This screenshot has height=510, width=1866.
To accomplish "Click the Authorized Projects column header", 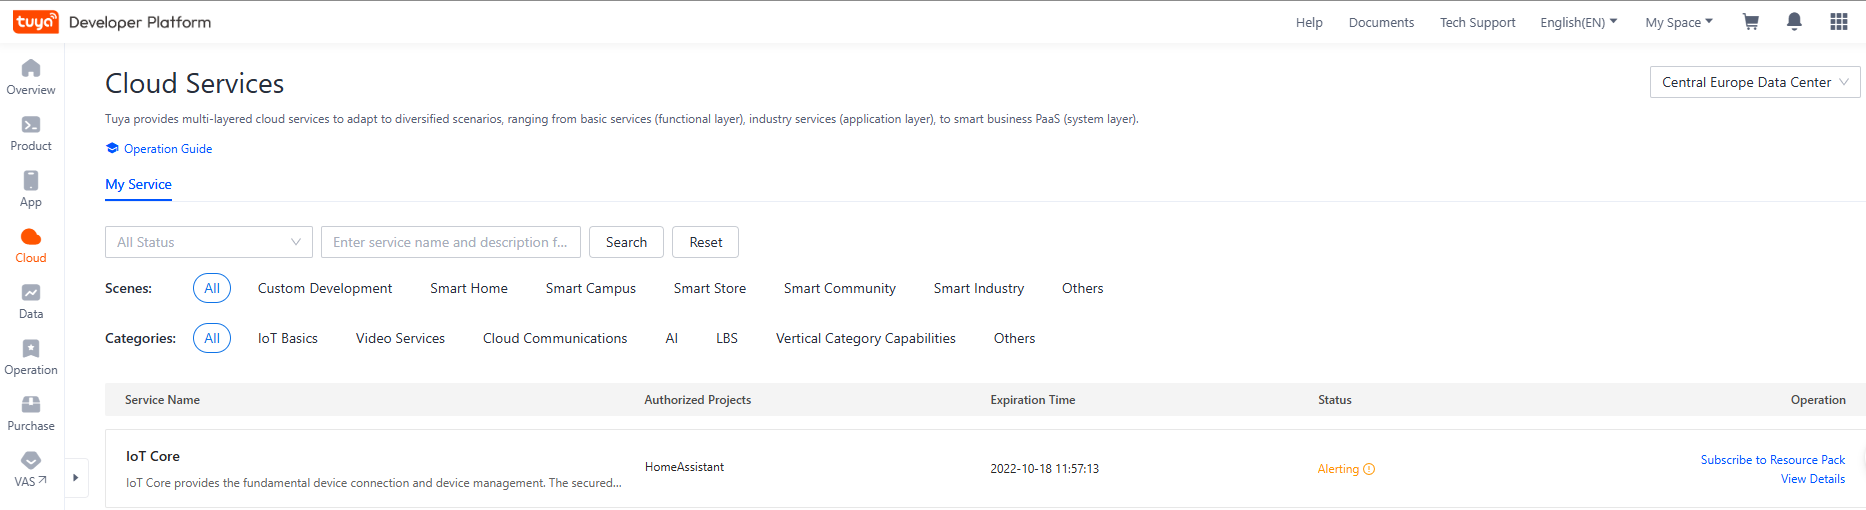I will [x=698, y=400].
